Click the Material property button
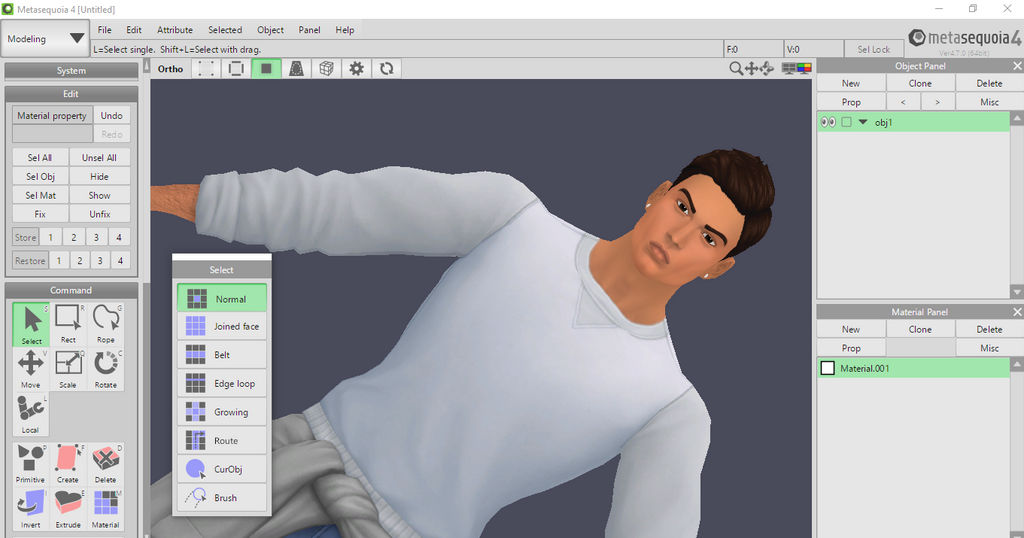 tap(52, 116)
